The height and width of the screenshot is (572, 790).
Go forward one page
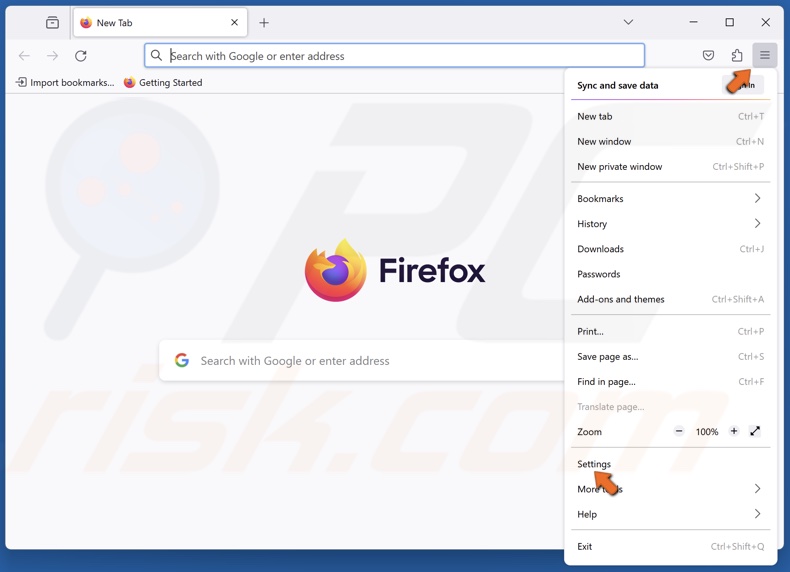[x=52, y=56]
